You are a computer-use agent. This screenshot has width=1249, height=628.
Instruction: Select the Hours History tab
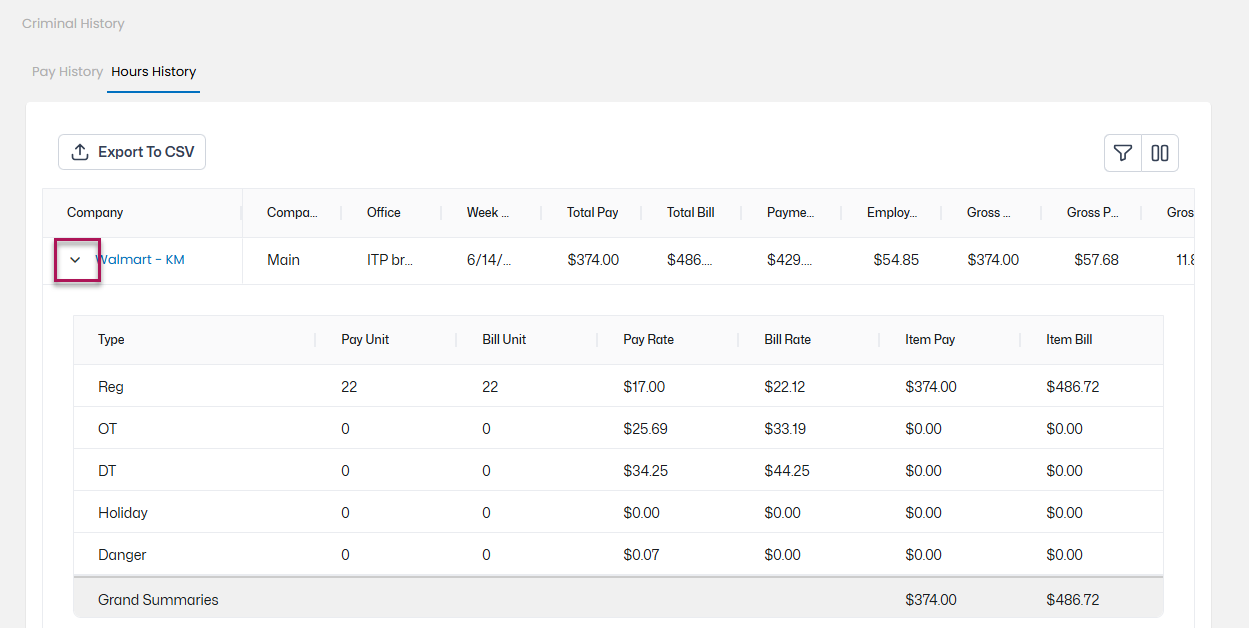point(154,72)
